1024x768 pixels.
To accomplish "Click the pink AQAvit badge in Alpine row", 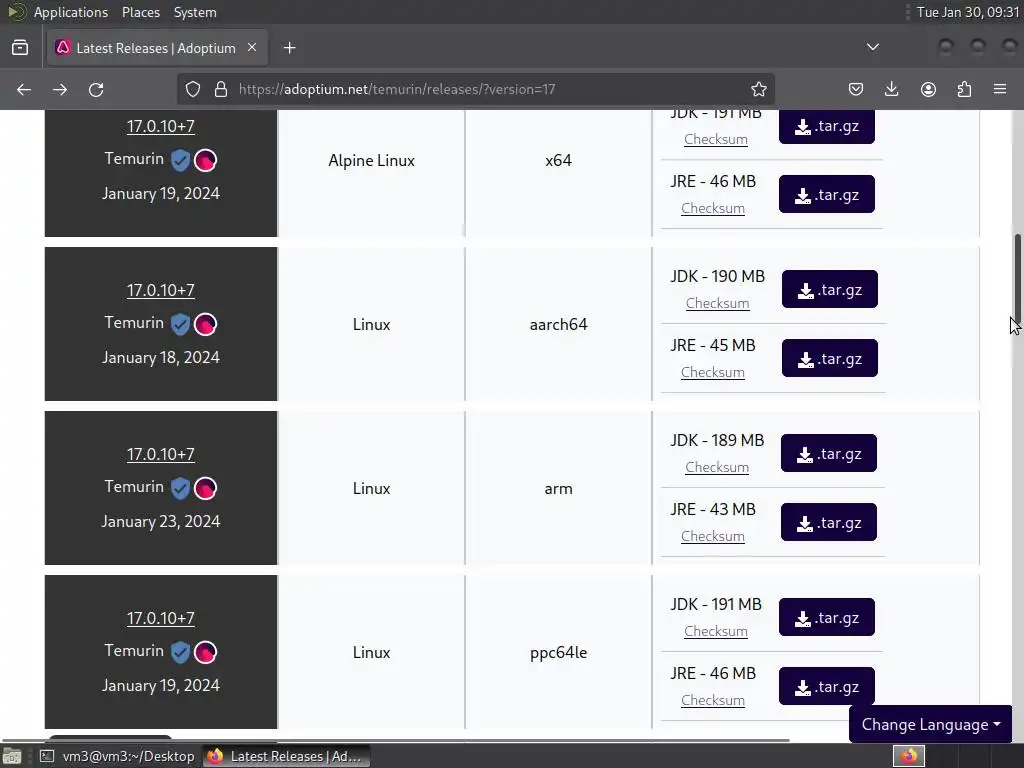I will coord(205,160).
